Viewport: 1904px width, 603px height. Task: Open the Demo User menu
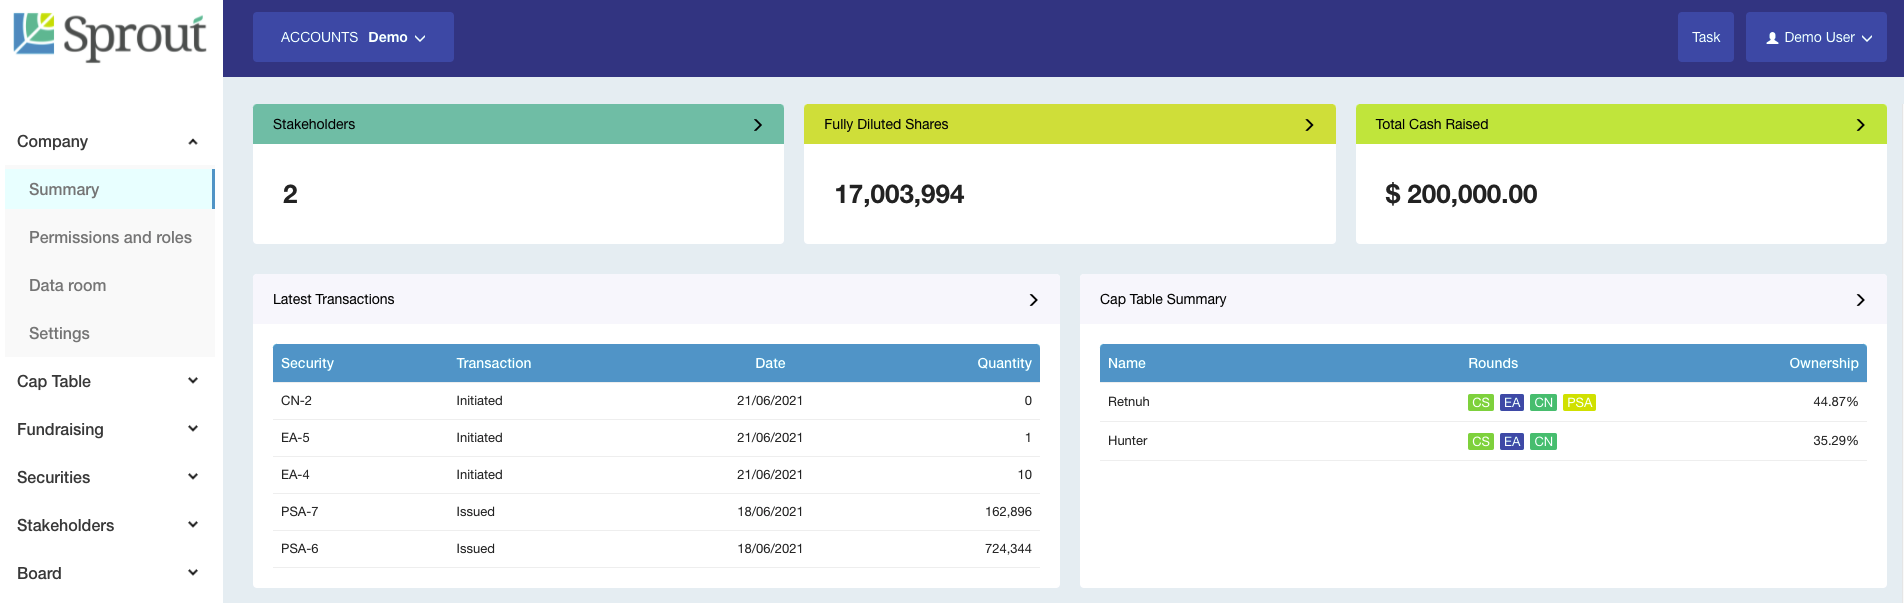click(1816, 37)
